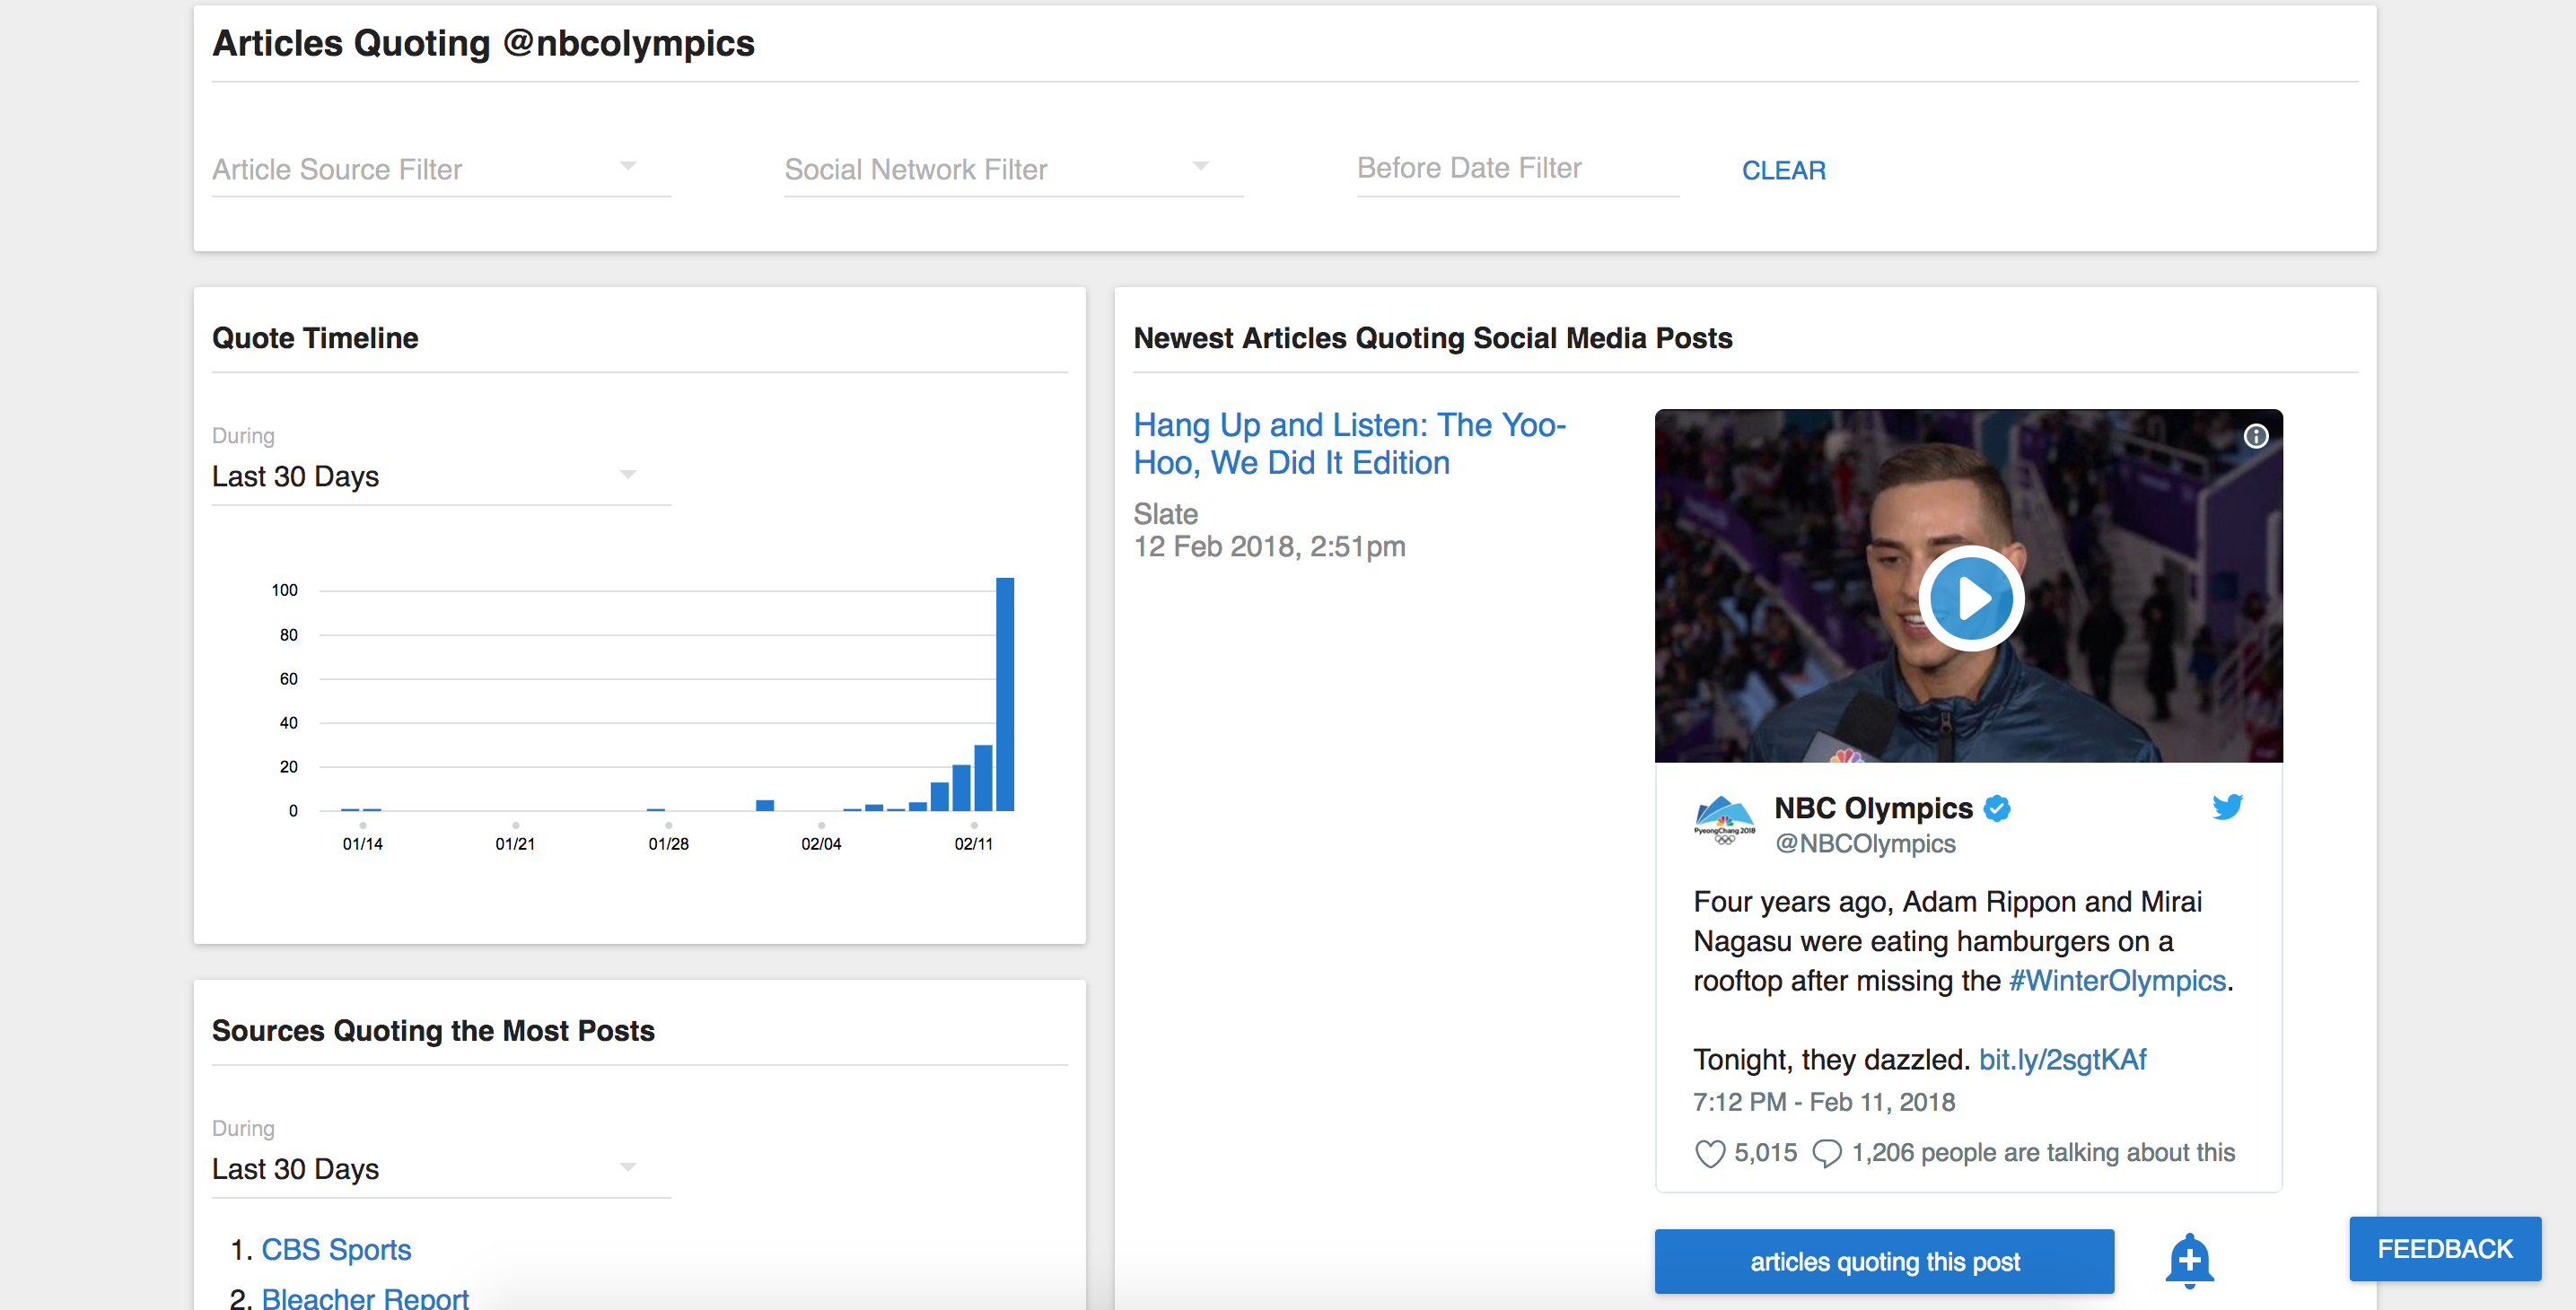2576x1310 pixels.
Task: Play the embedded tweet video
Action: pos(1970,598)
